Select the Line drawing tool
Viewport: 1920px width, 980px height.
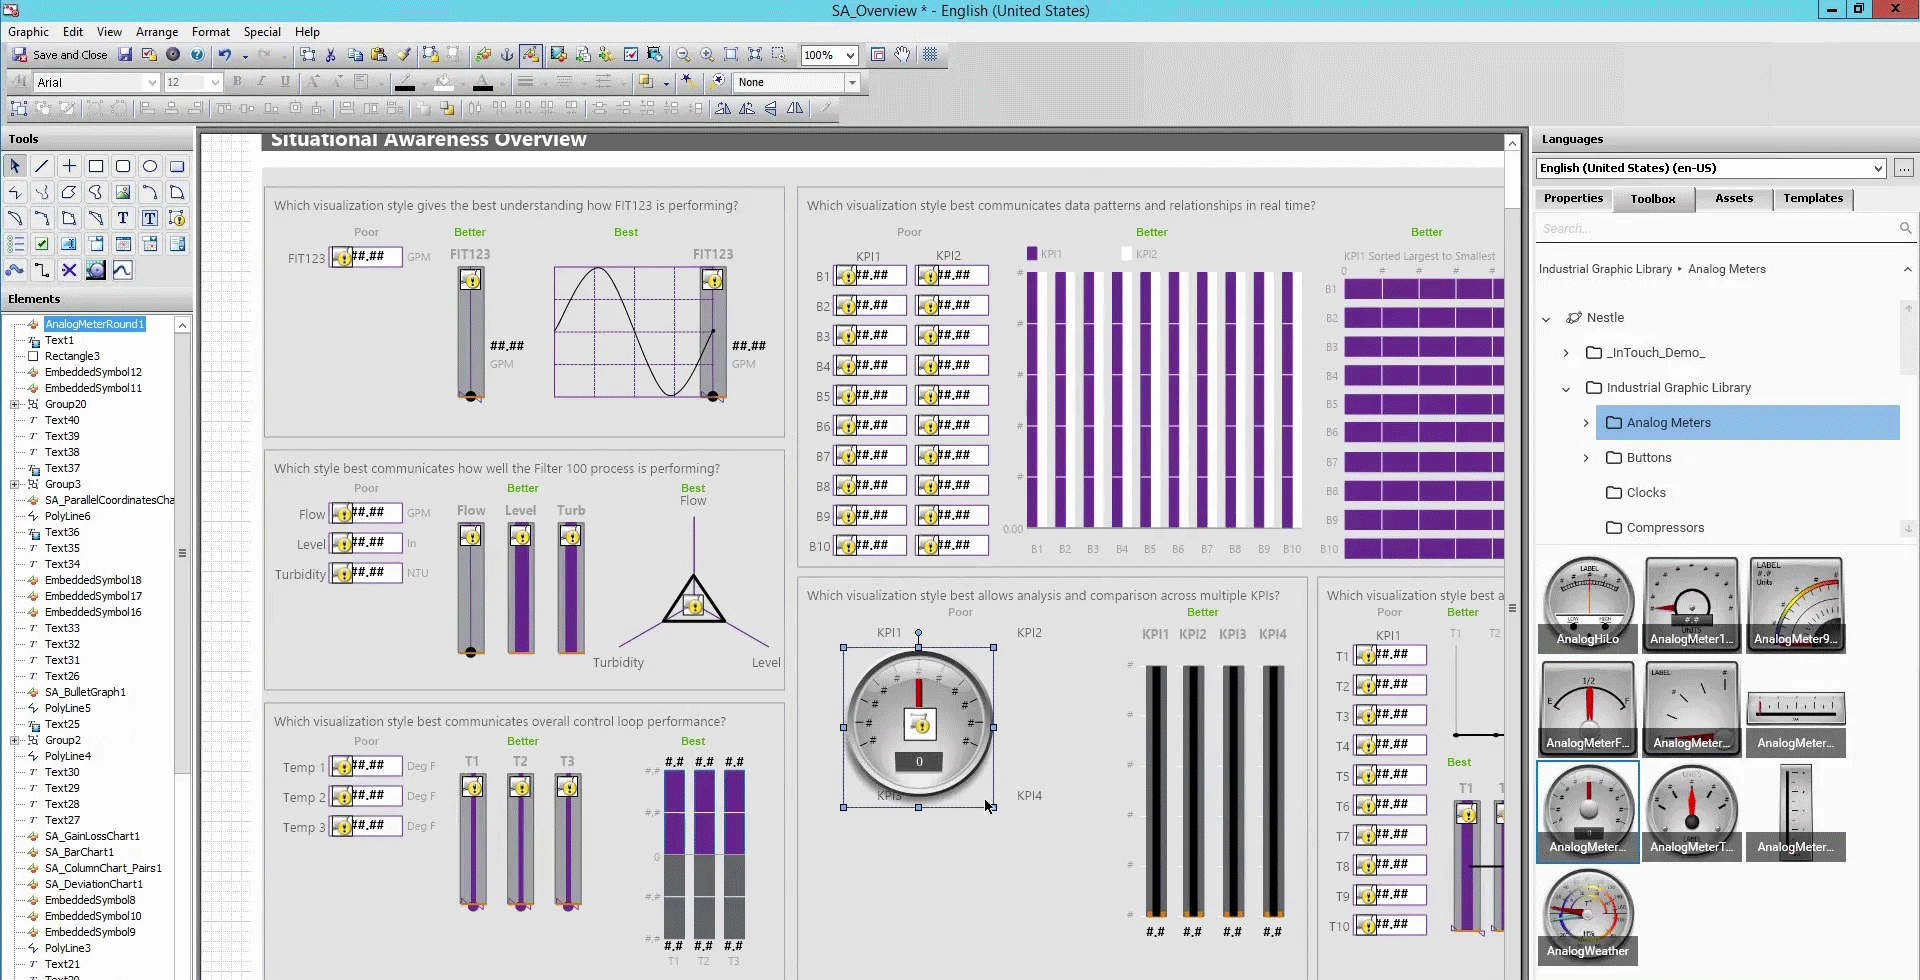[x=42, y=166]
